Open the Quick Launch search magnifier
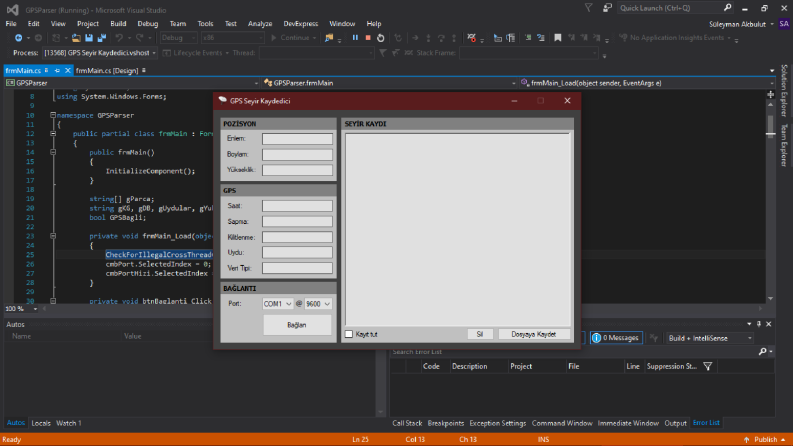 pos(727,8)
